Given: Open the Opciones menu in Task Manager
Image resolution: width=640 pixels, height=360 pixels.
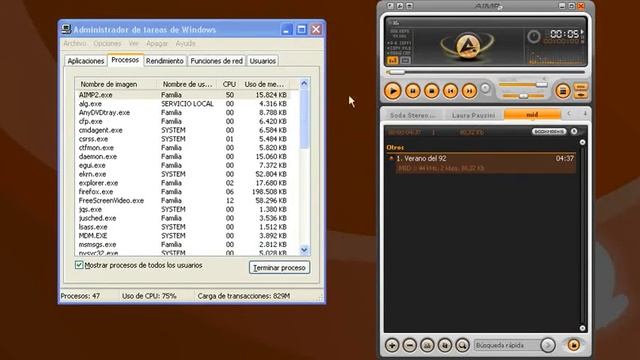Looking at the screenshot, I should tap(107, 43).
